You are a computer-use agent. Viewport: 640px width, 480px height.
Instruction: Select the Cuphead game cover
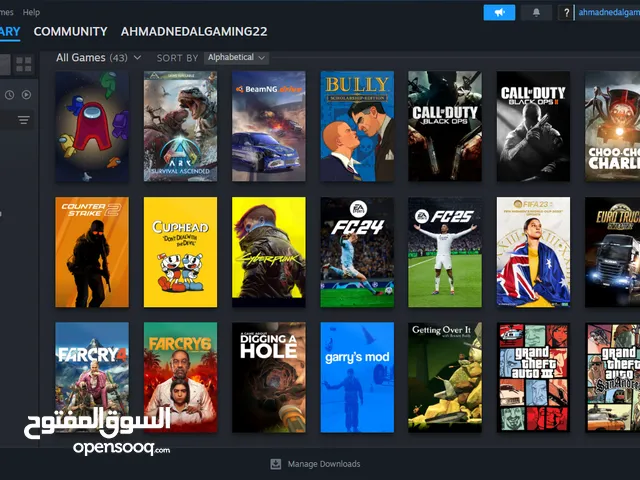tap(180, 252)
